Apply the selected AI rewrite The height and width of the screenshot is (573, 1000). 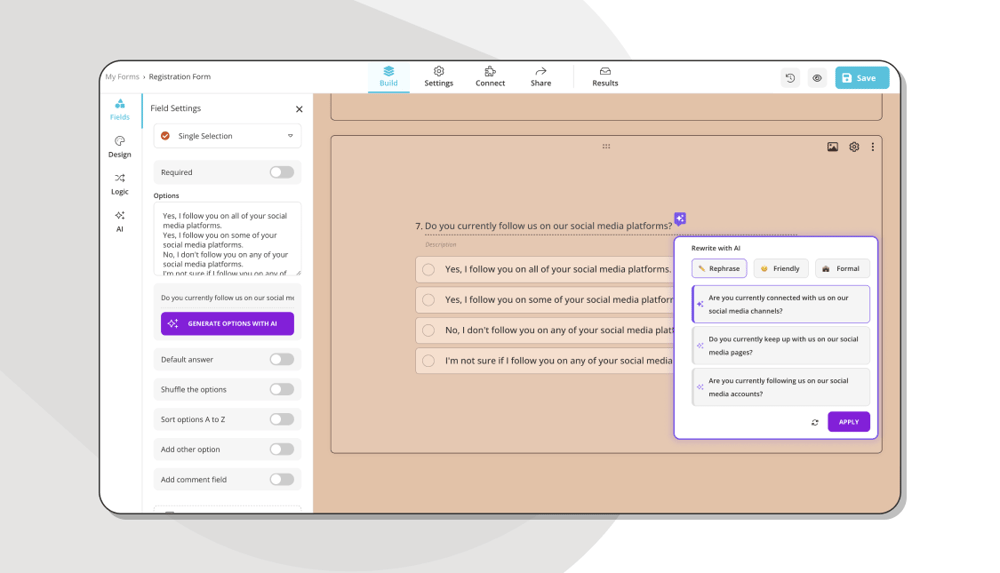coord(848,422)
